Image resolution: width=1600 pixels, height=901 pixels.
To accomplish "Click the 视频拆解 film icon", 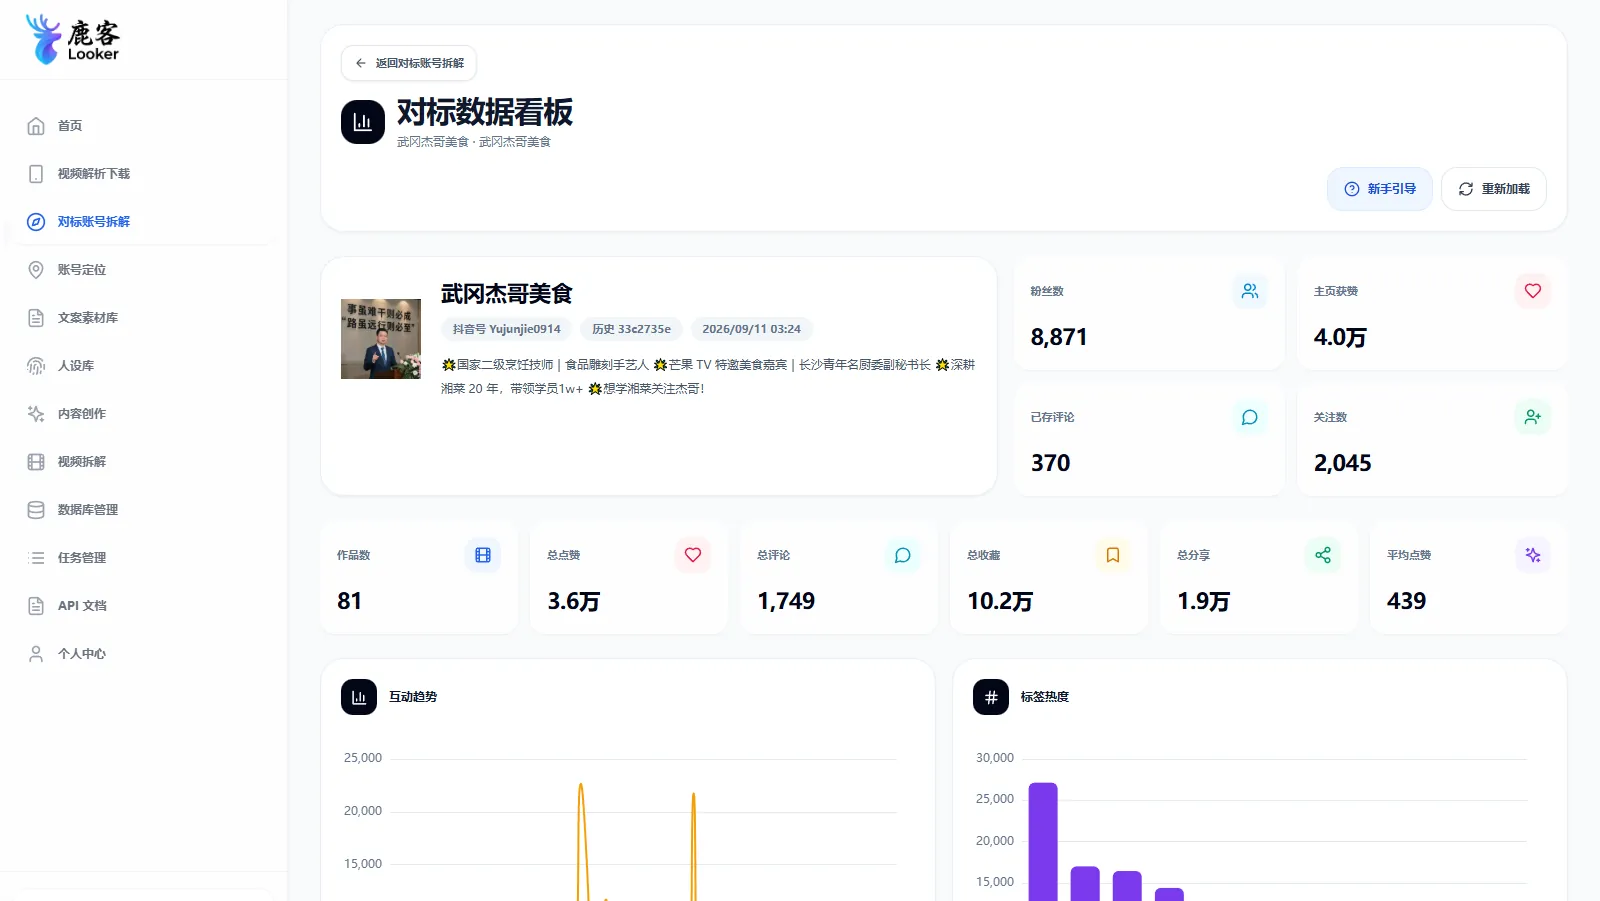I will click(x=36, y=462).
